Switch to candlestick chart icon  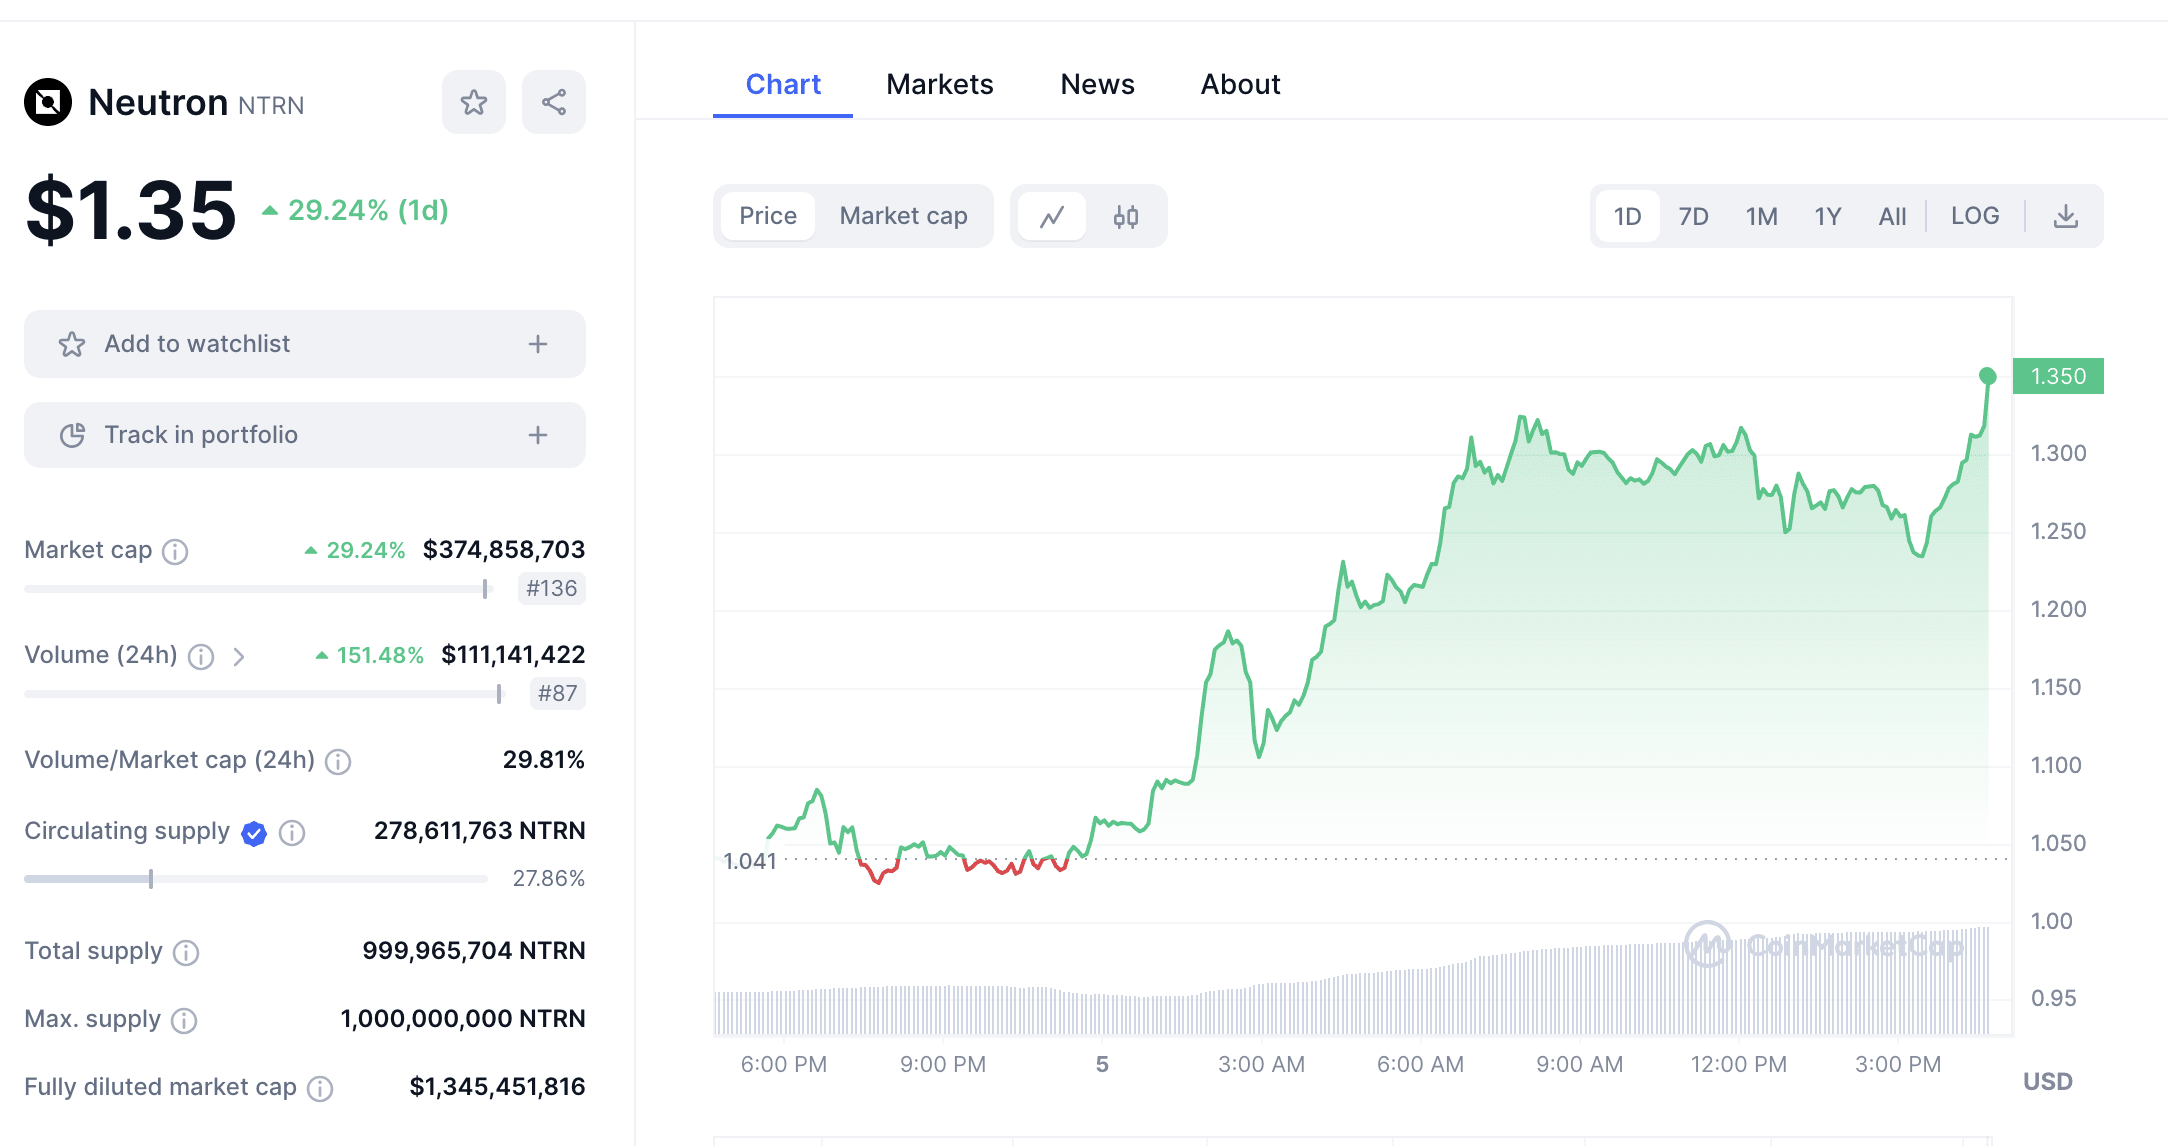click(1126, 216)
